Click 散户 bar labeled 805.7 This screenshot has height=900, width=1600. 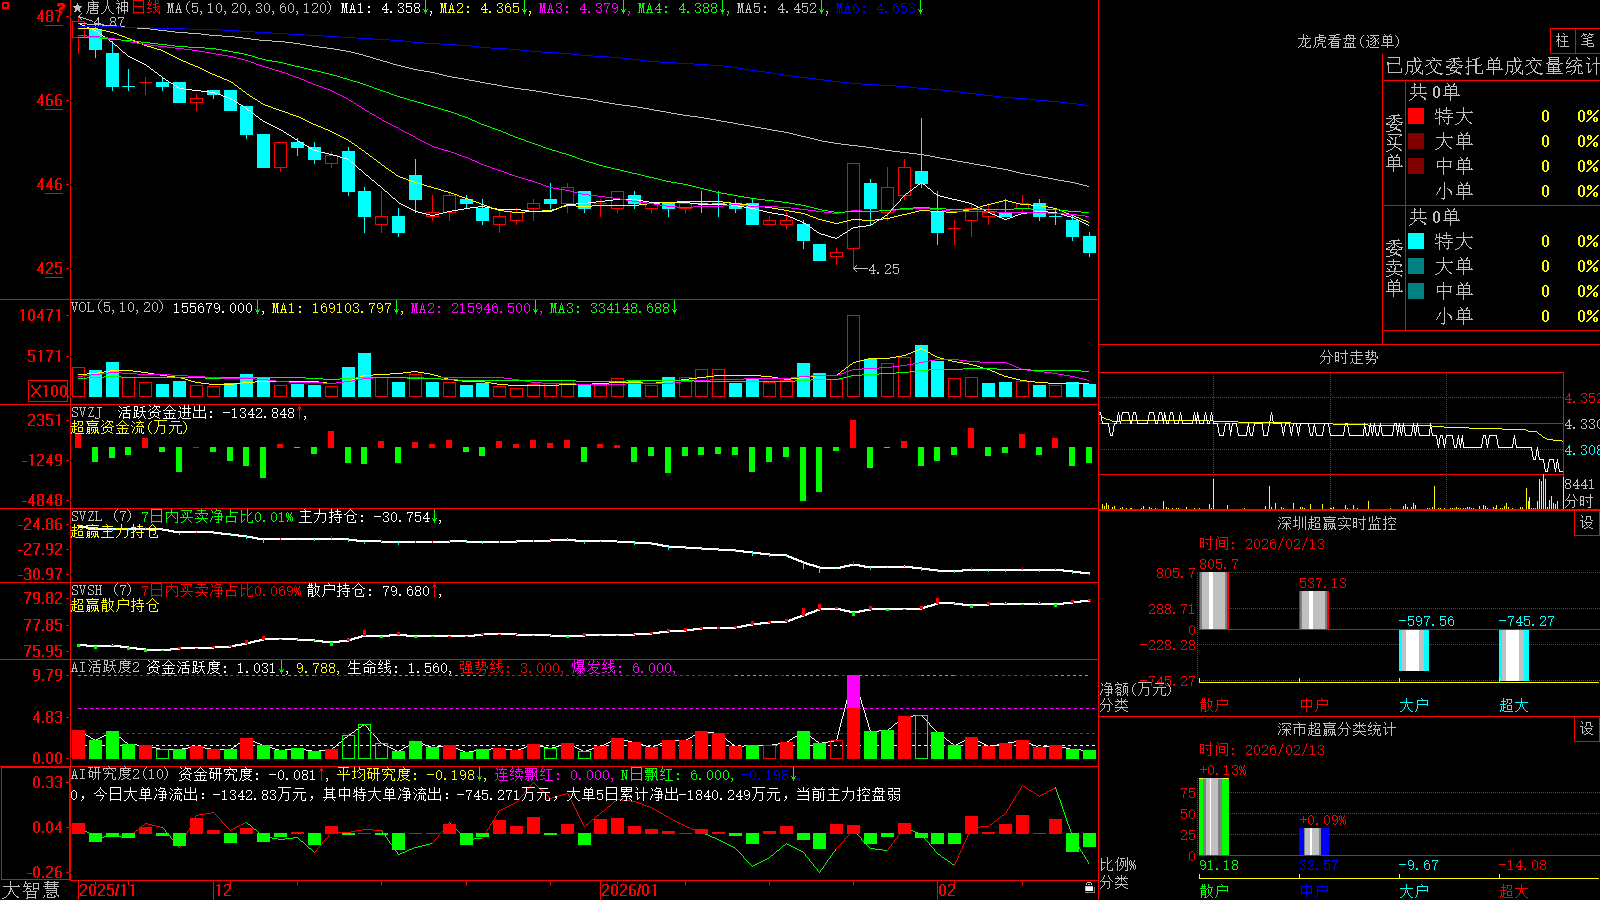point(1214,600)
